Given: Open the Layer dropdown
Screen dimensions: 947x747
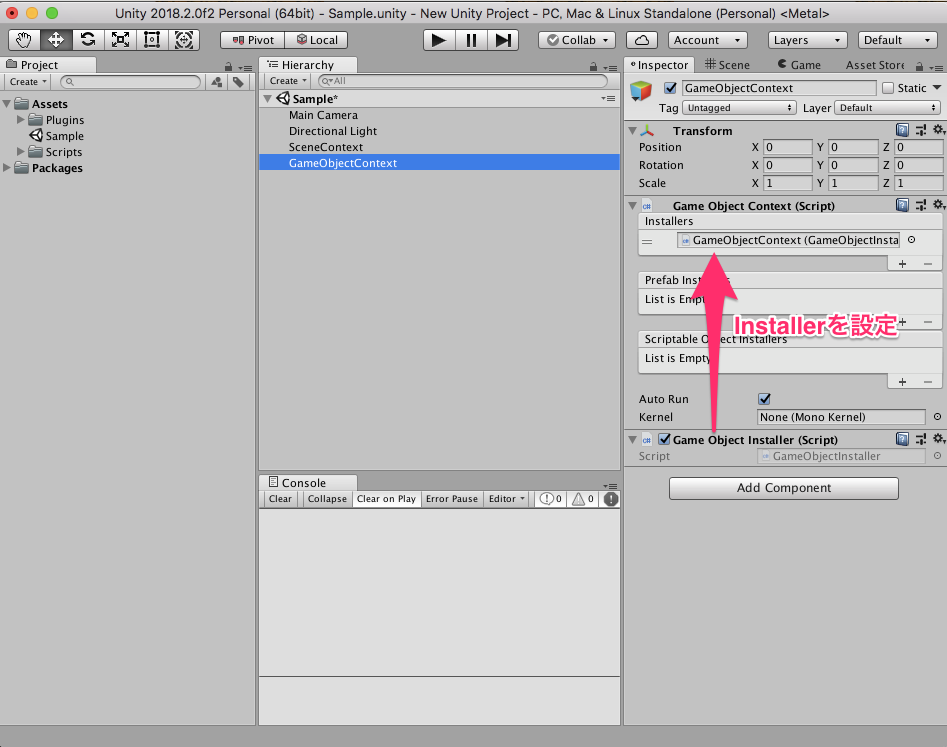Looking at the screenshot, I should tap(887, 107).
